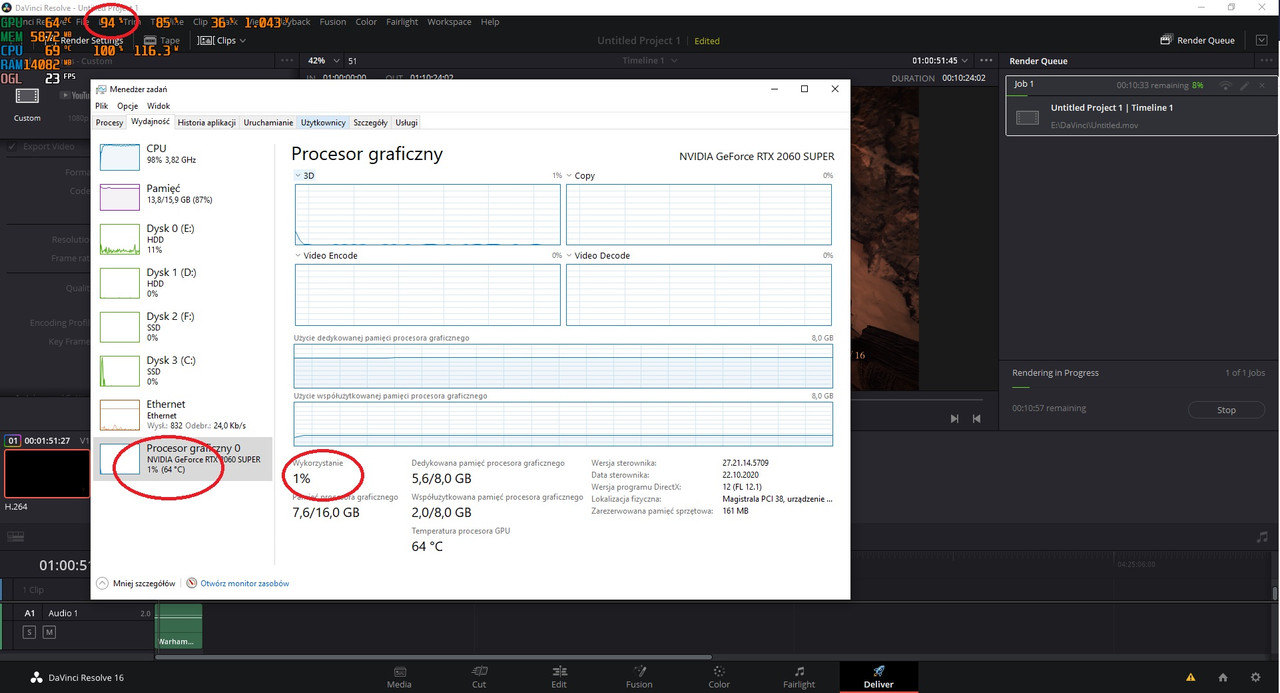Select Dysk 1 (D:) in sidebar
The height and width of the screenshot is (693, 1280).
tap(182, 282)
